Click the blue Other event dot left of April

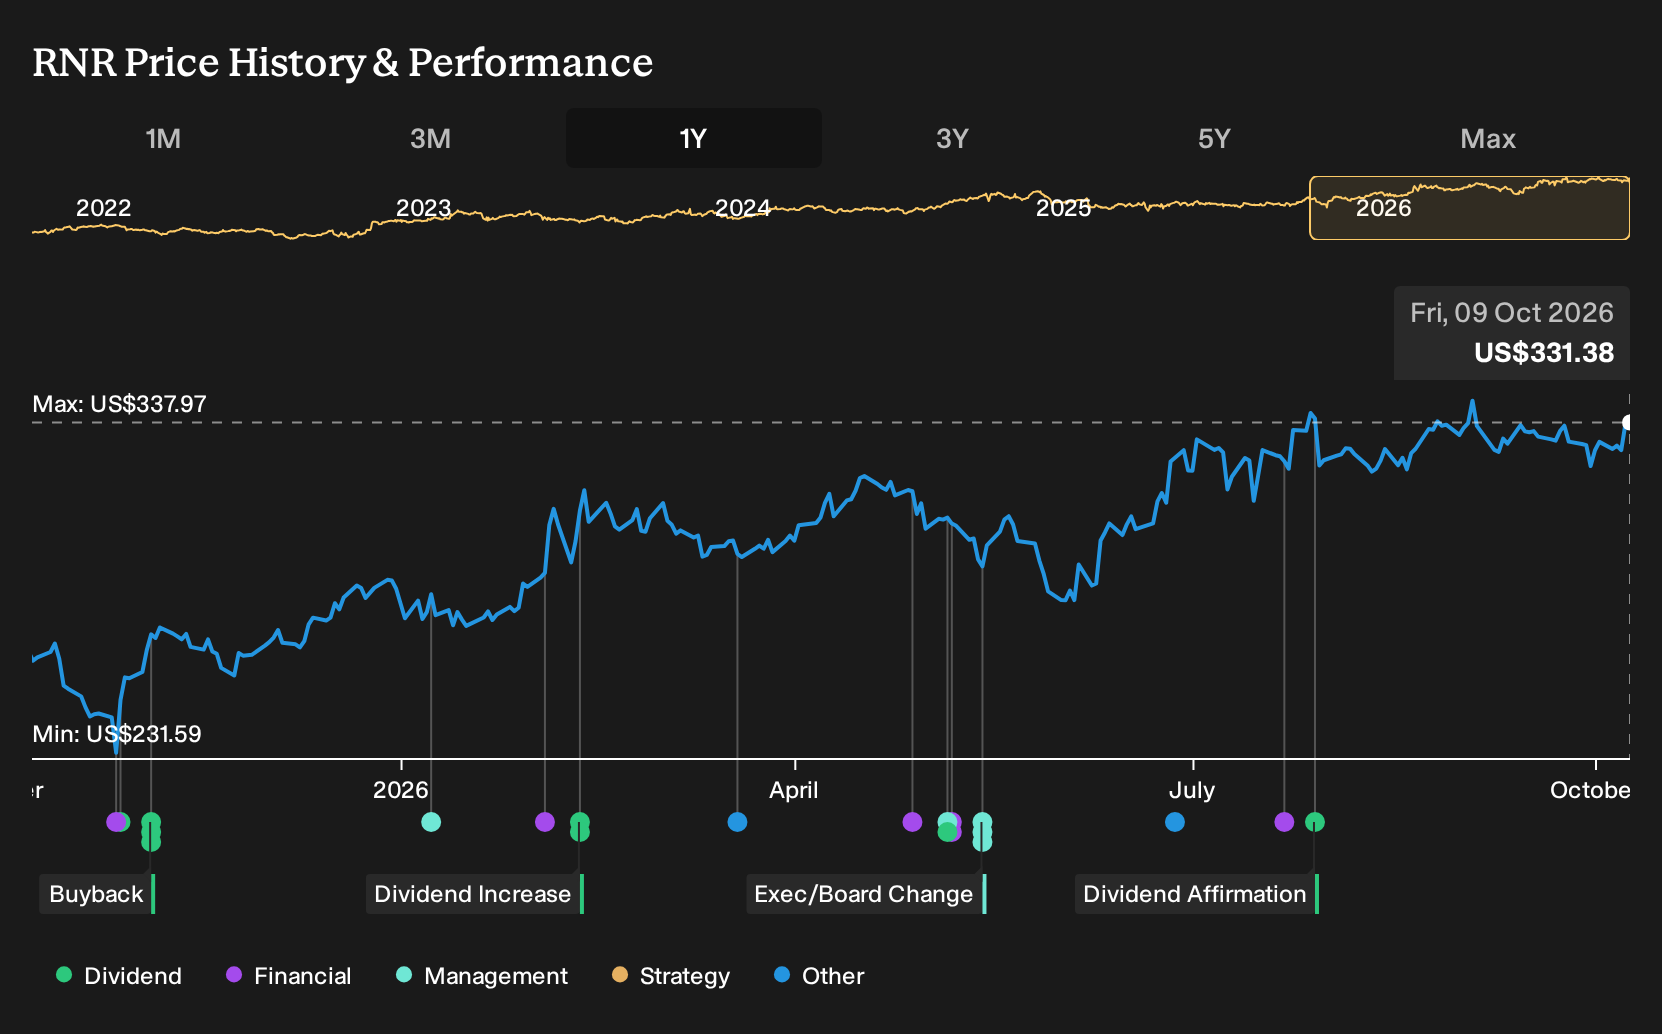click(737, 822)
